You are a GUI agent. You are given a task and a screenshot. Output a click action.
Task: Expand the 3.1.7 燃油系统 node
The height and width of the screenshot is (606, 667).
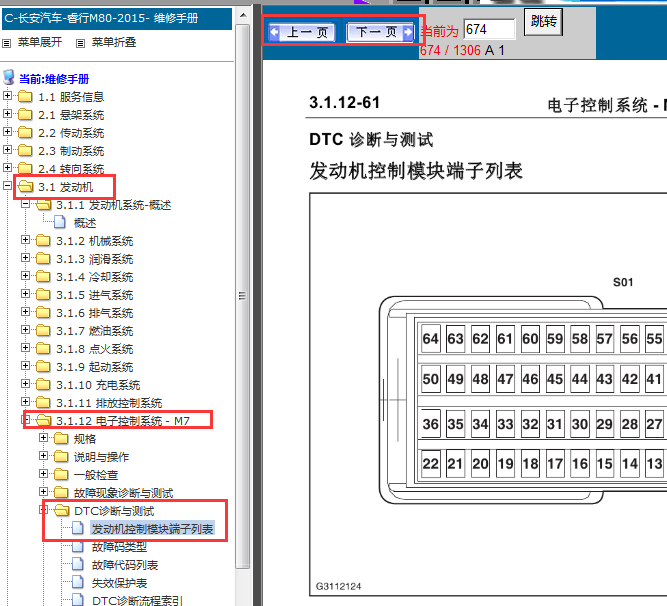point(26,330)
